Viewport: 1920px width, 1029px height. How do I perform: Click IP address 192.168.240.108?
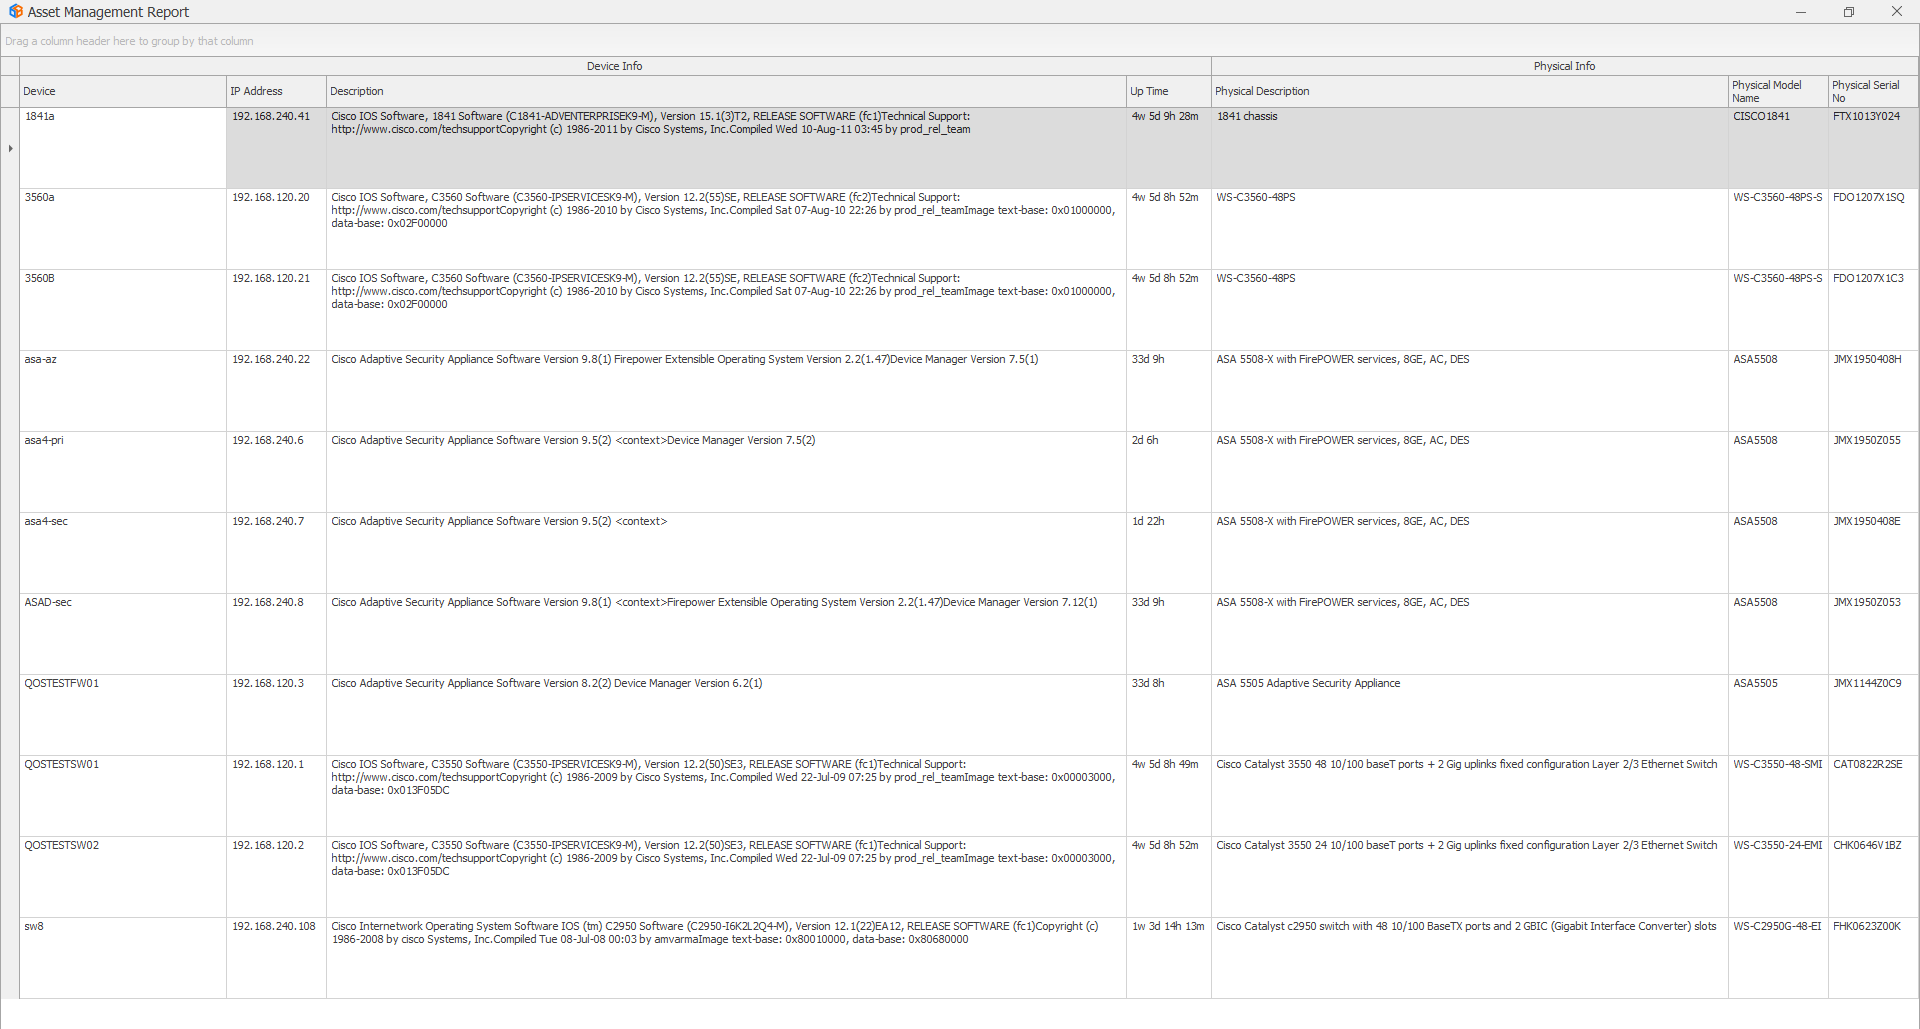[276, 958]
